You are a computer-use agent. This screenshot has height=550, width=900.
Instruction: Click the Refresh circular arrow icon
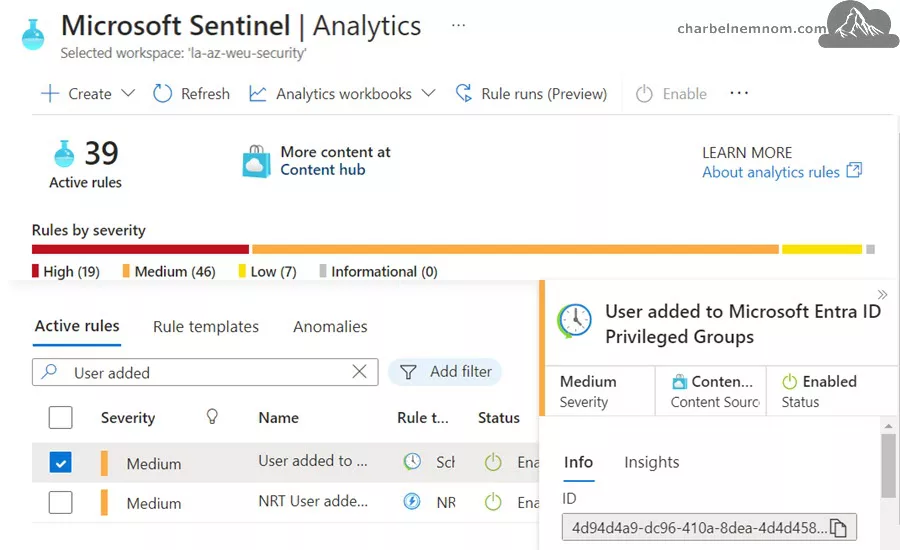point(162,94)
